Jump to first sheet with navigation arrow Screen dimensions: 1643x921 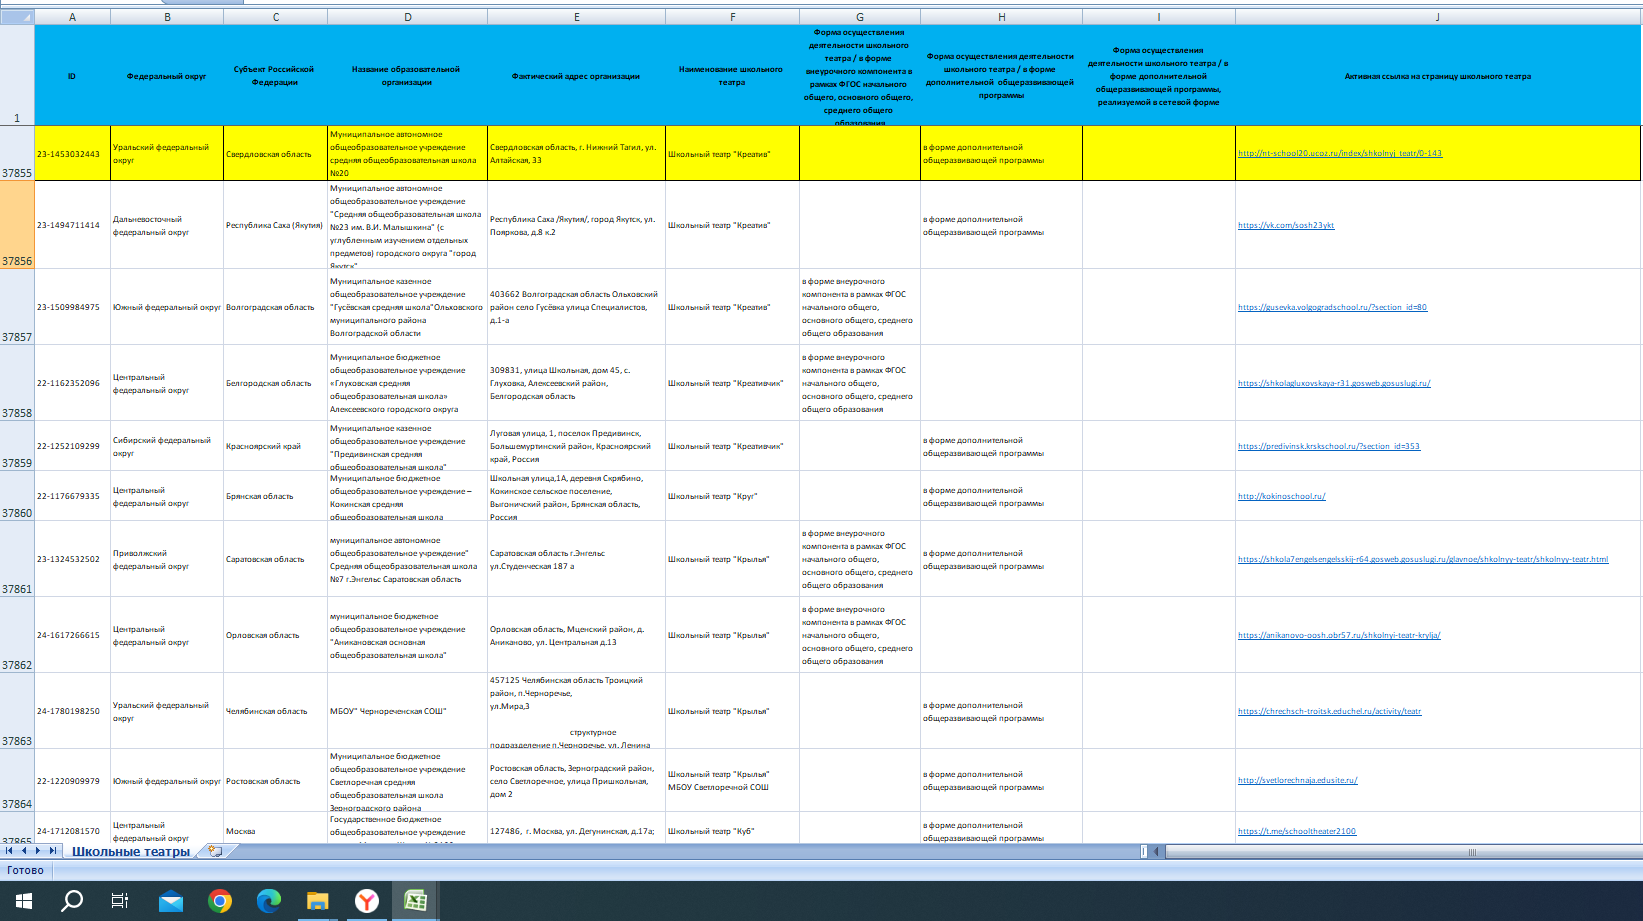tap(9, 851)
